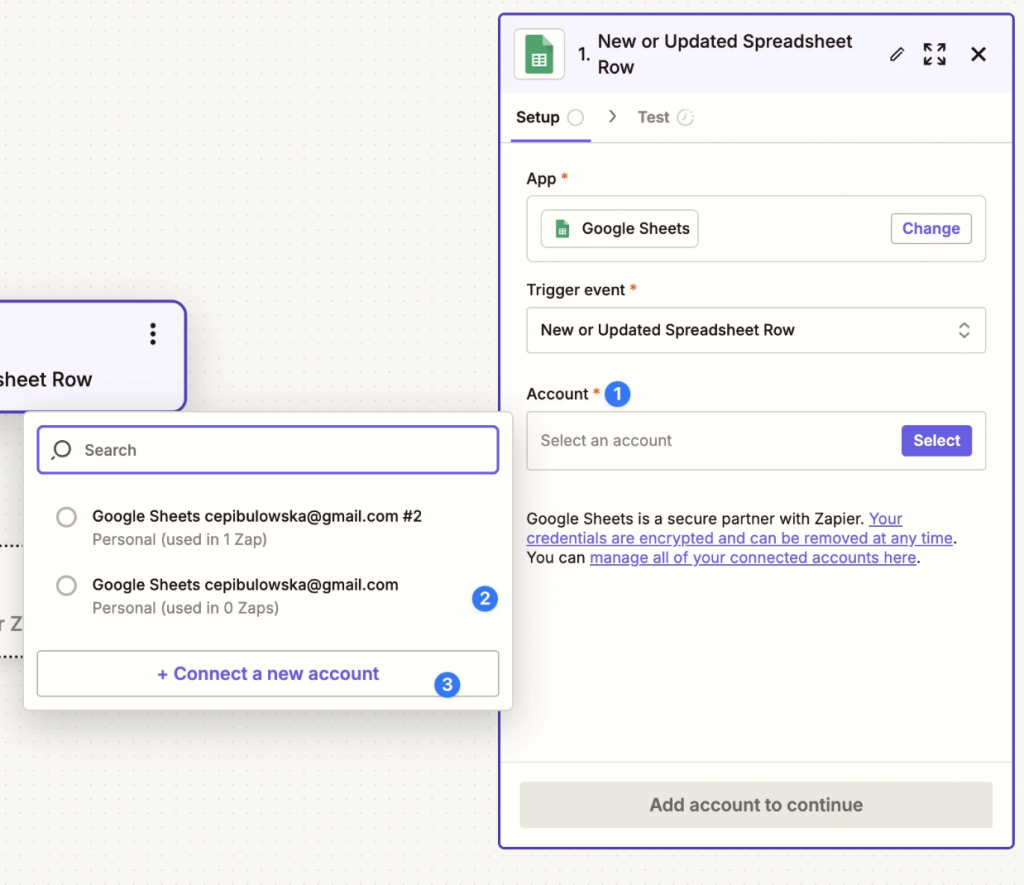Open the Trigger event dropdown
The image size is (1024, 885).
pos(756,330)
